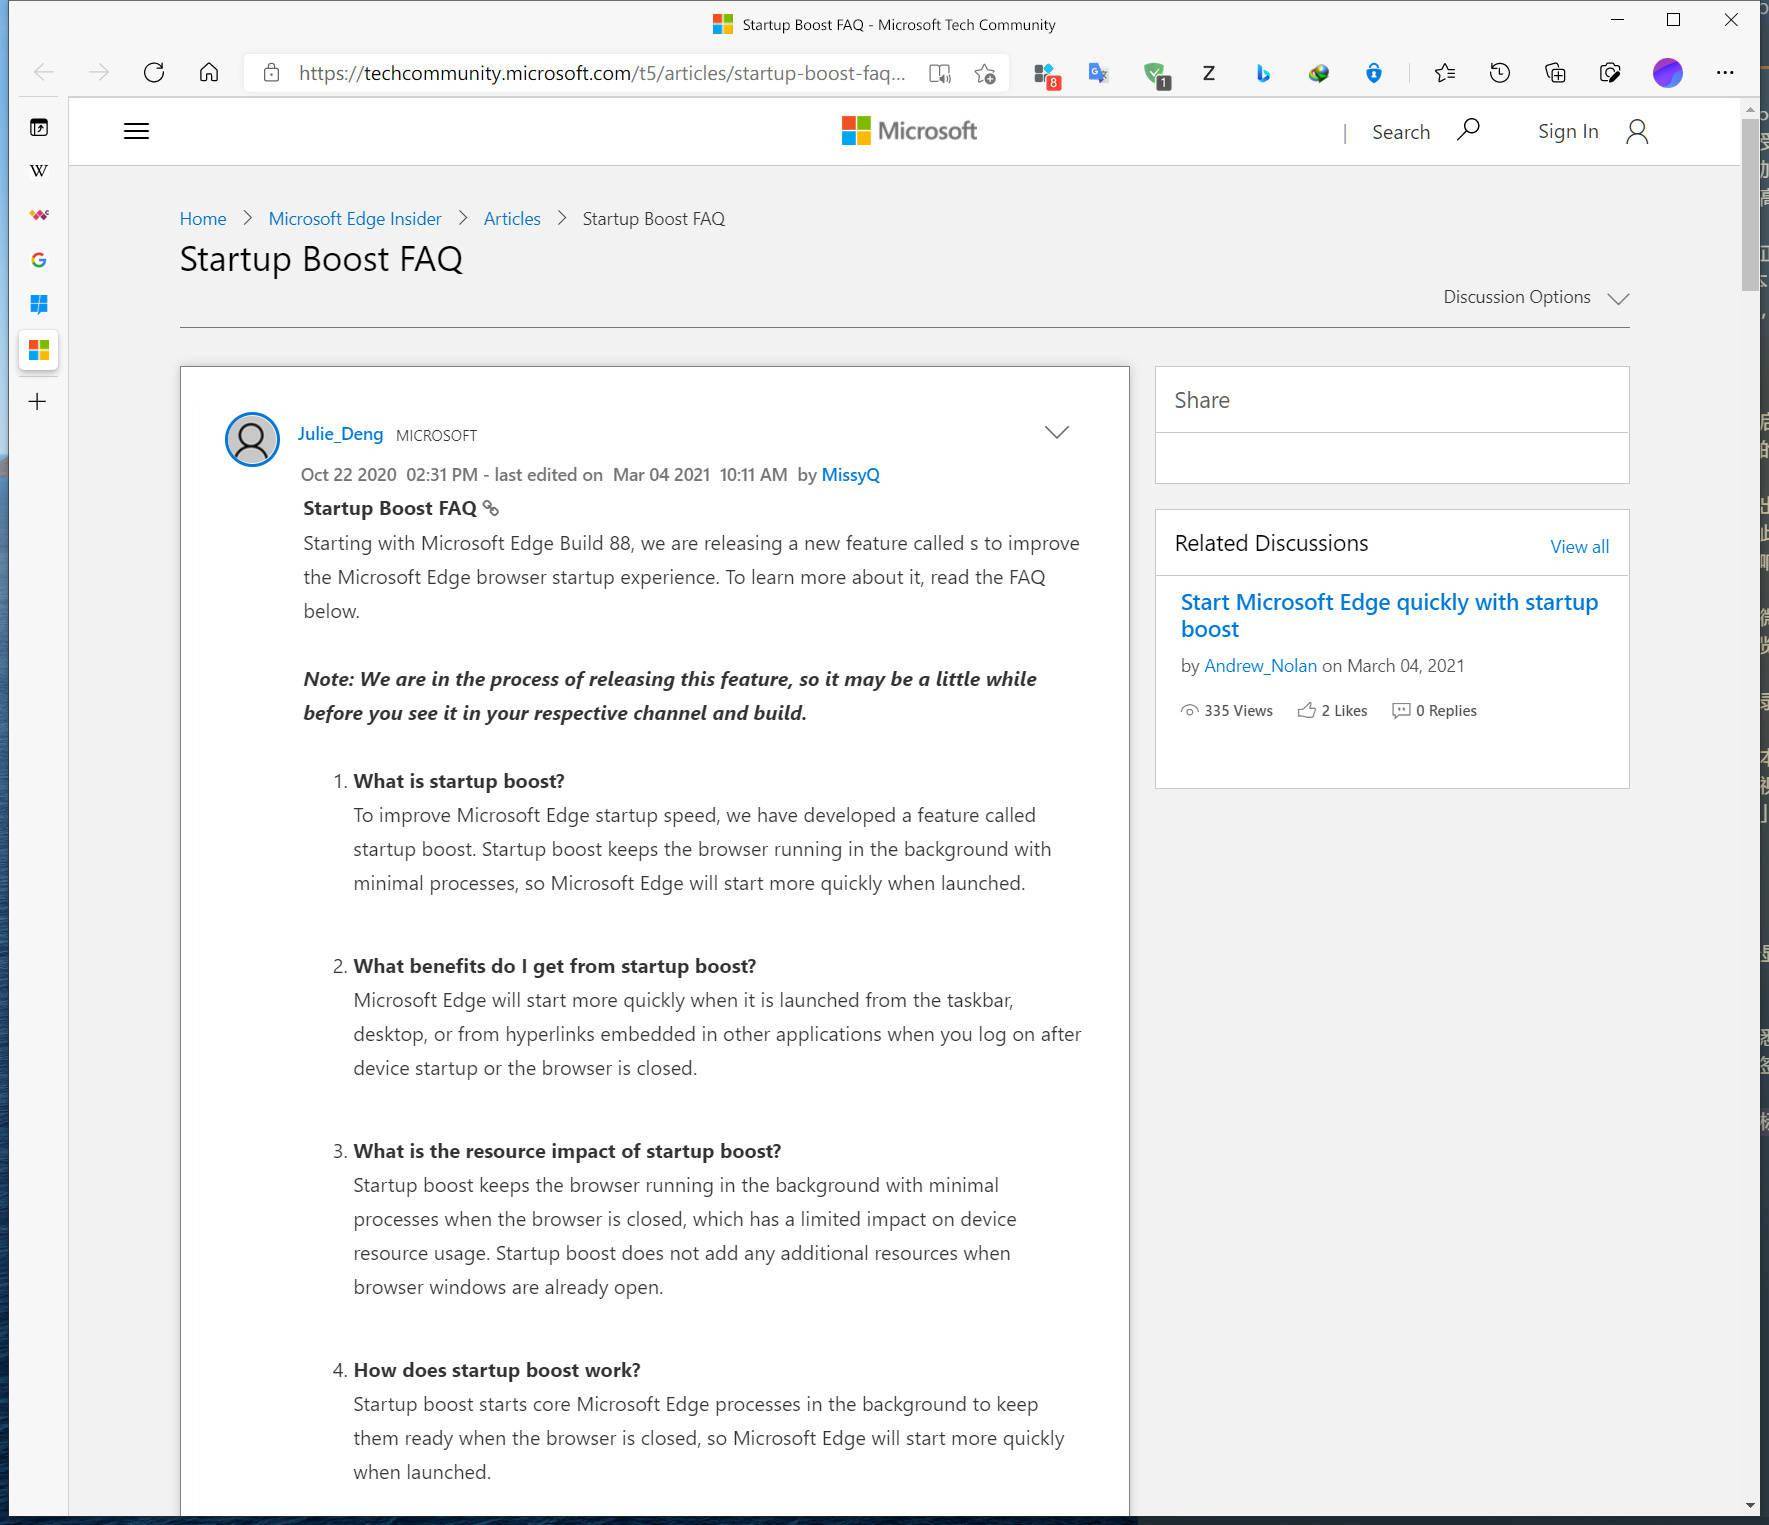Open the Google Translate extension

[1099, 73]
